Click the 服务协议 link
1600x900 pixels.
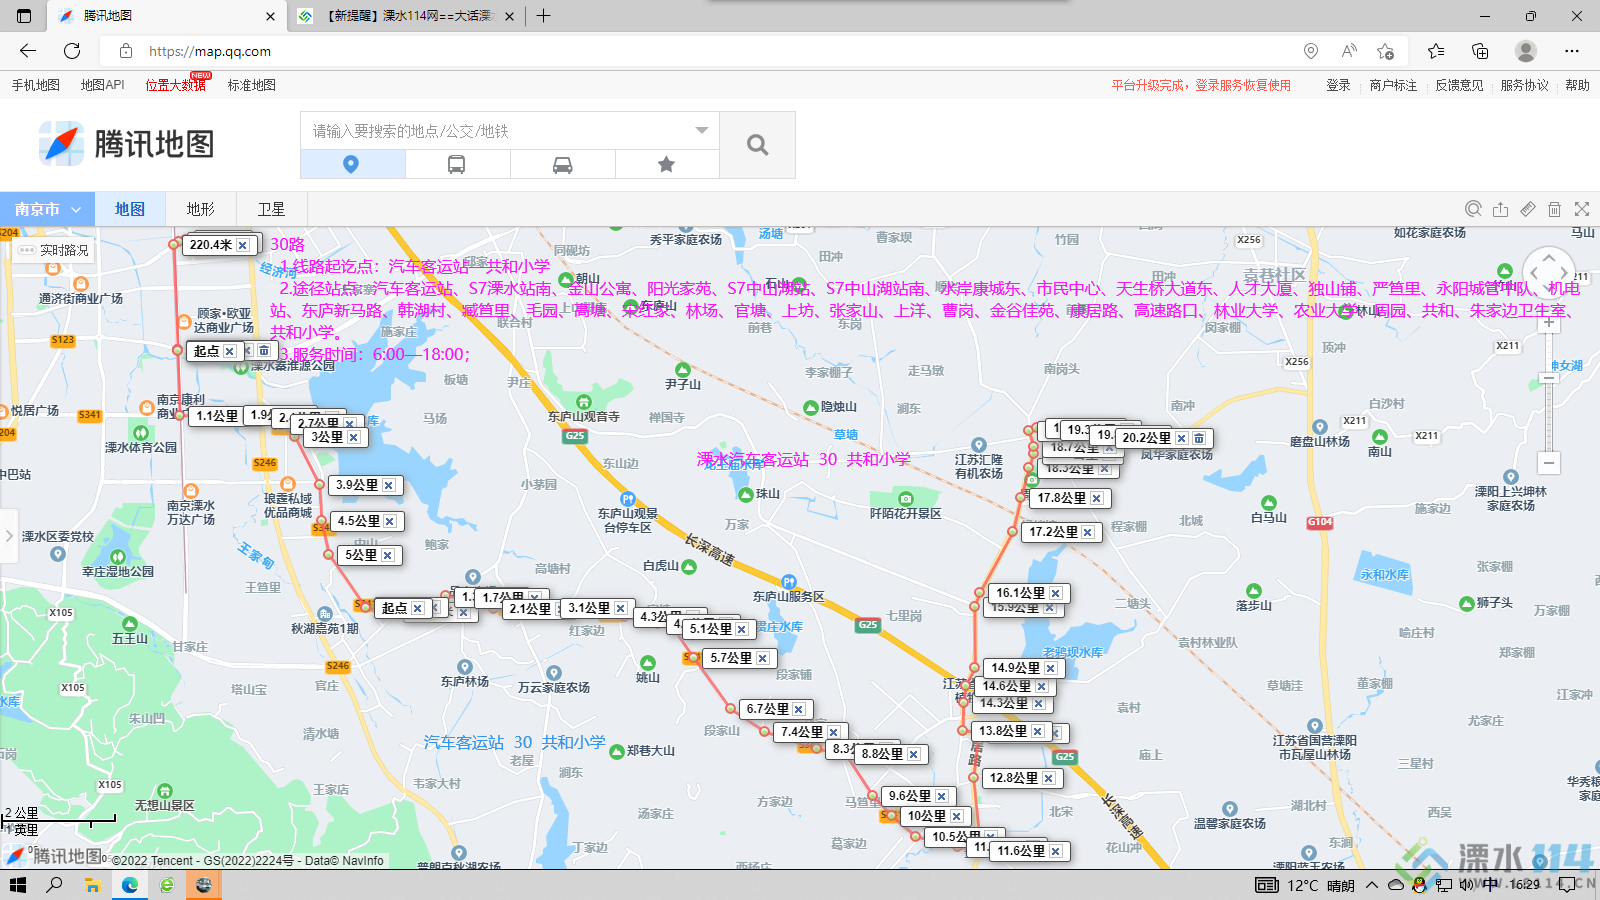(x=1524, y=85)
